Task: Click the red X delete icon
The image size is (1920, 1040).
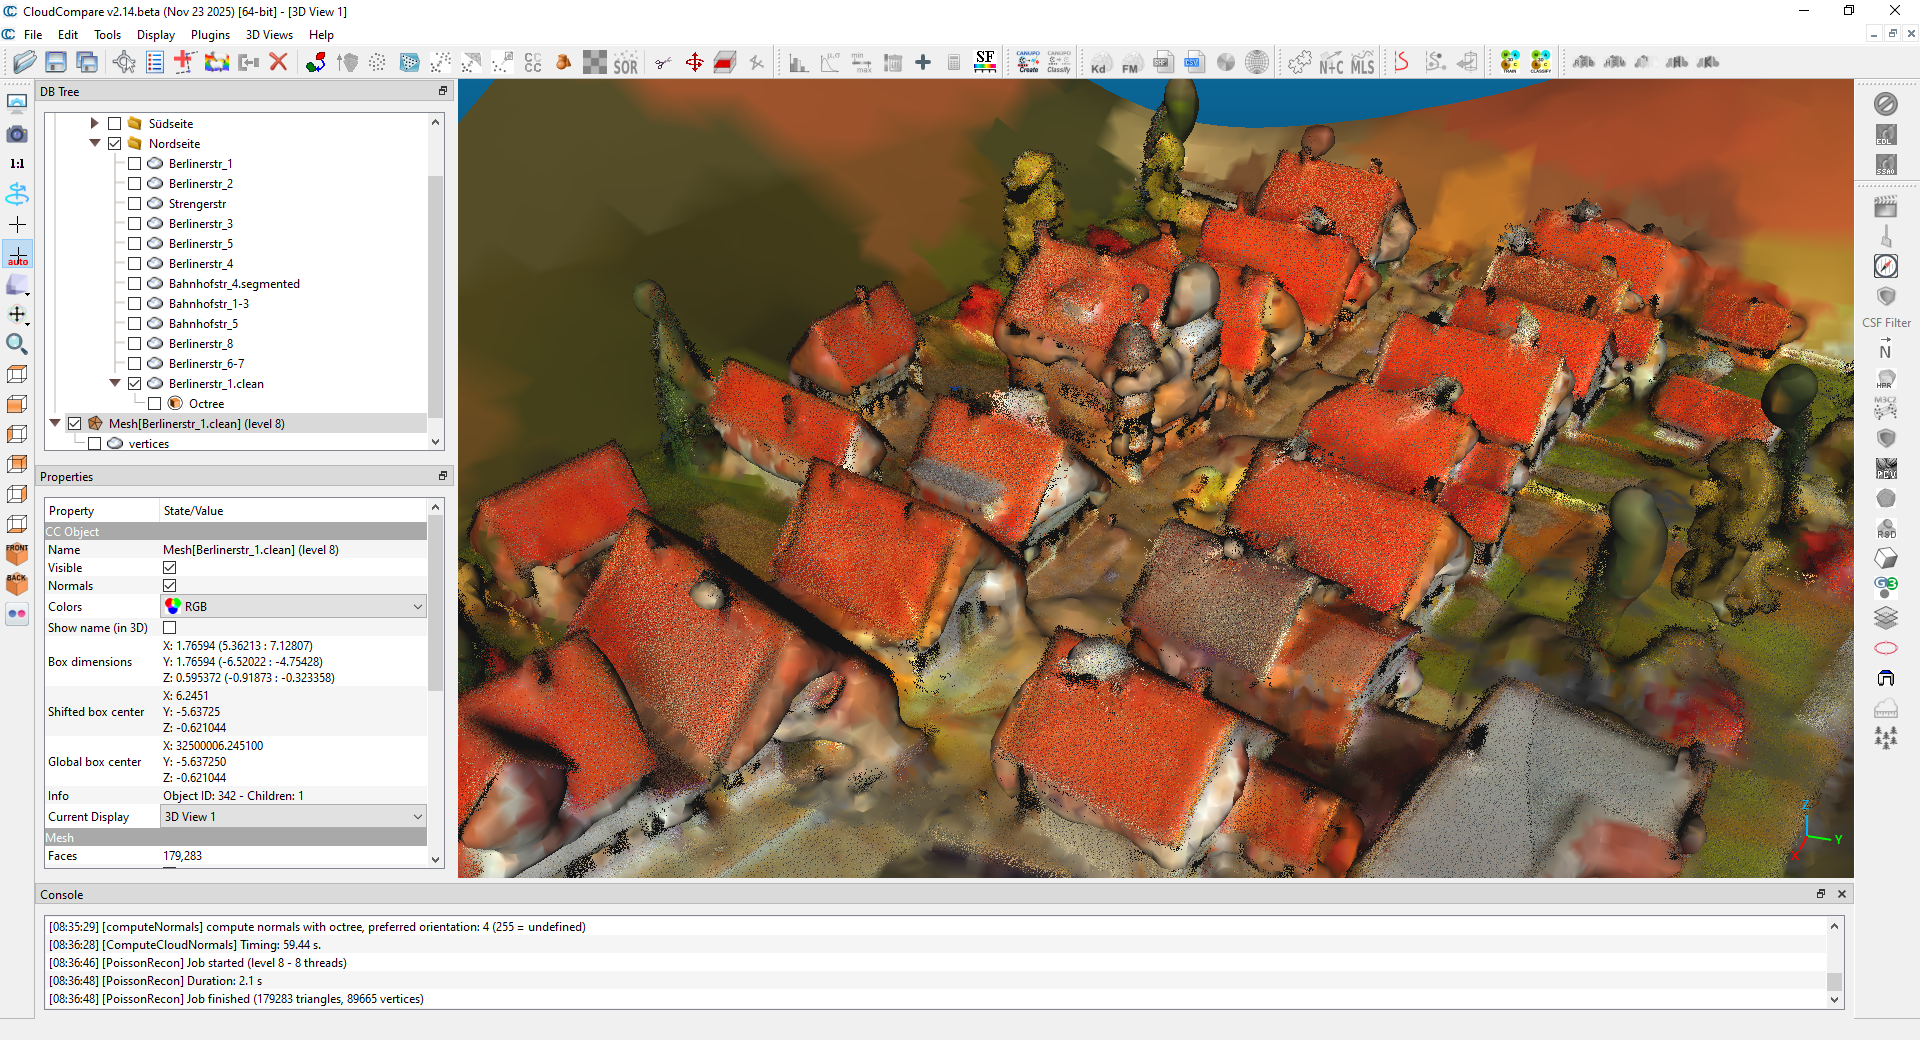Action: tap(279, 62)
